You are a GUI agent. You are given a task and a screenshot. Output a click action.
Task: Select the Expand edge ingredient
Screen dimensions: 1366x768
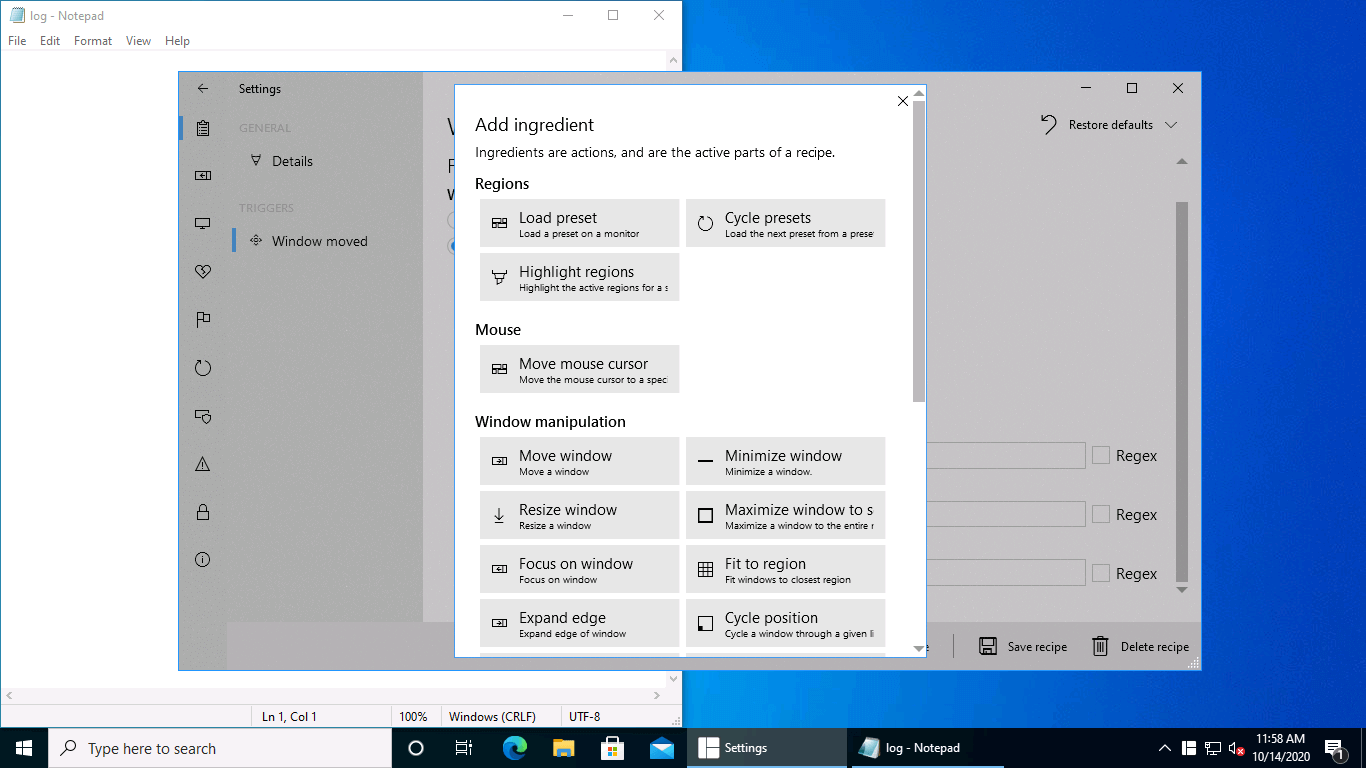579,623
